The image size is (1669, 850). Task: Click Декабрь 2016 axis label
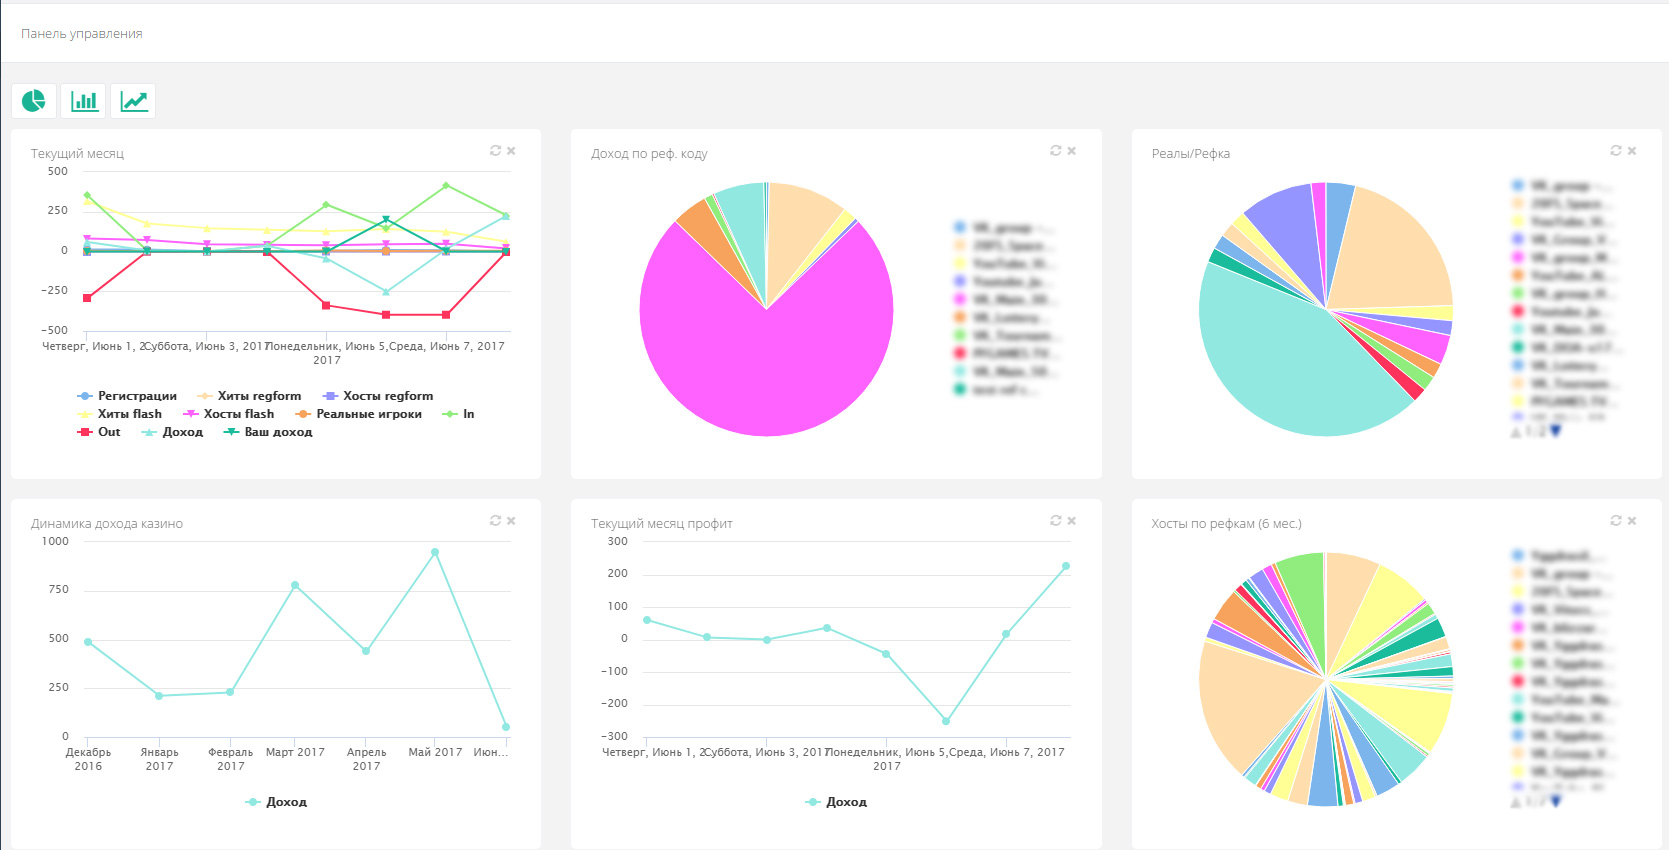pos(88,759)
